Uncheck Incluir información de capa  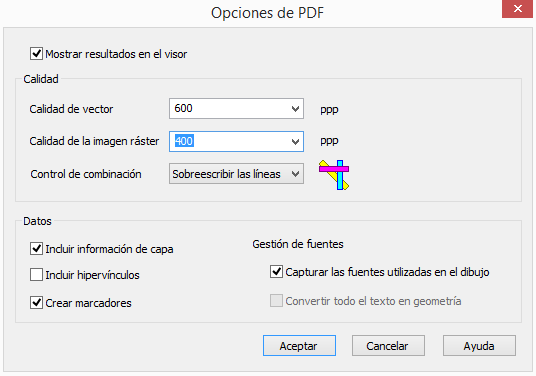pyautogui.click(x=36, y=249)
